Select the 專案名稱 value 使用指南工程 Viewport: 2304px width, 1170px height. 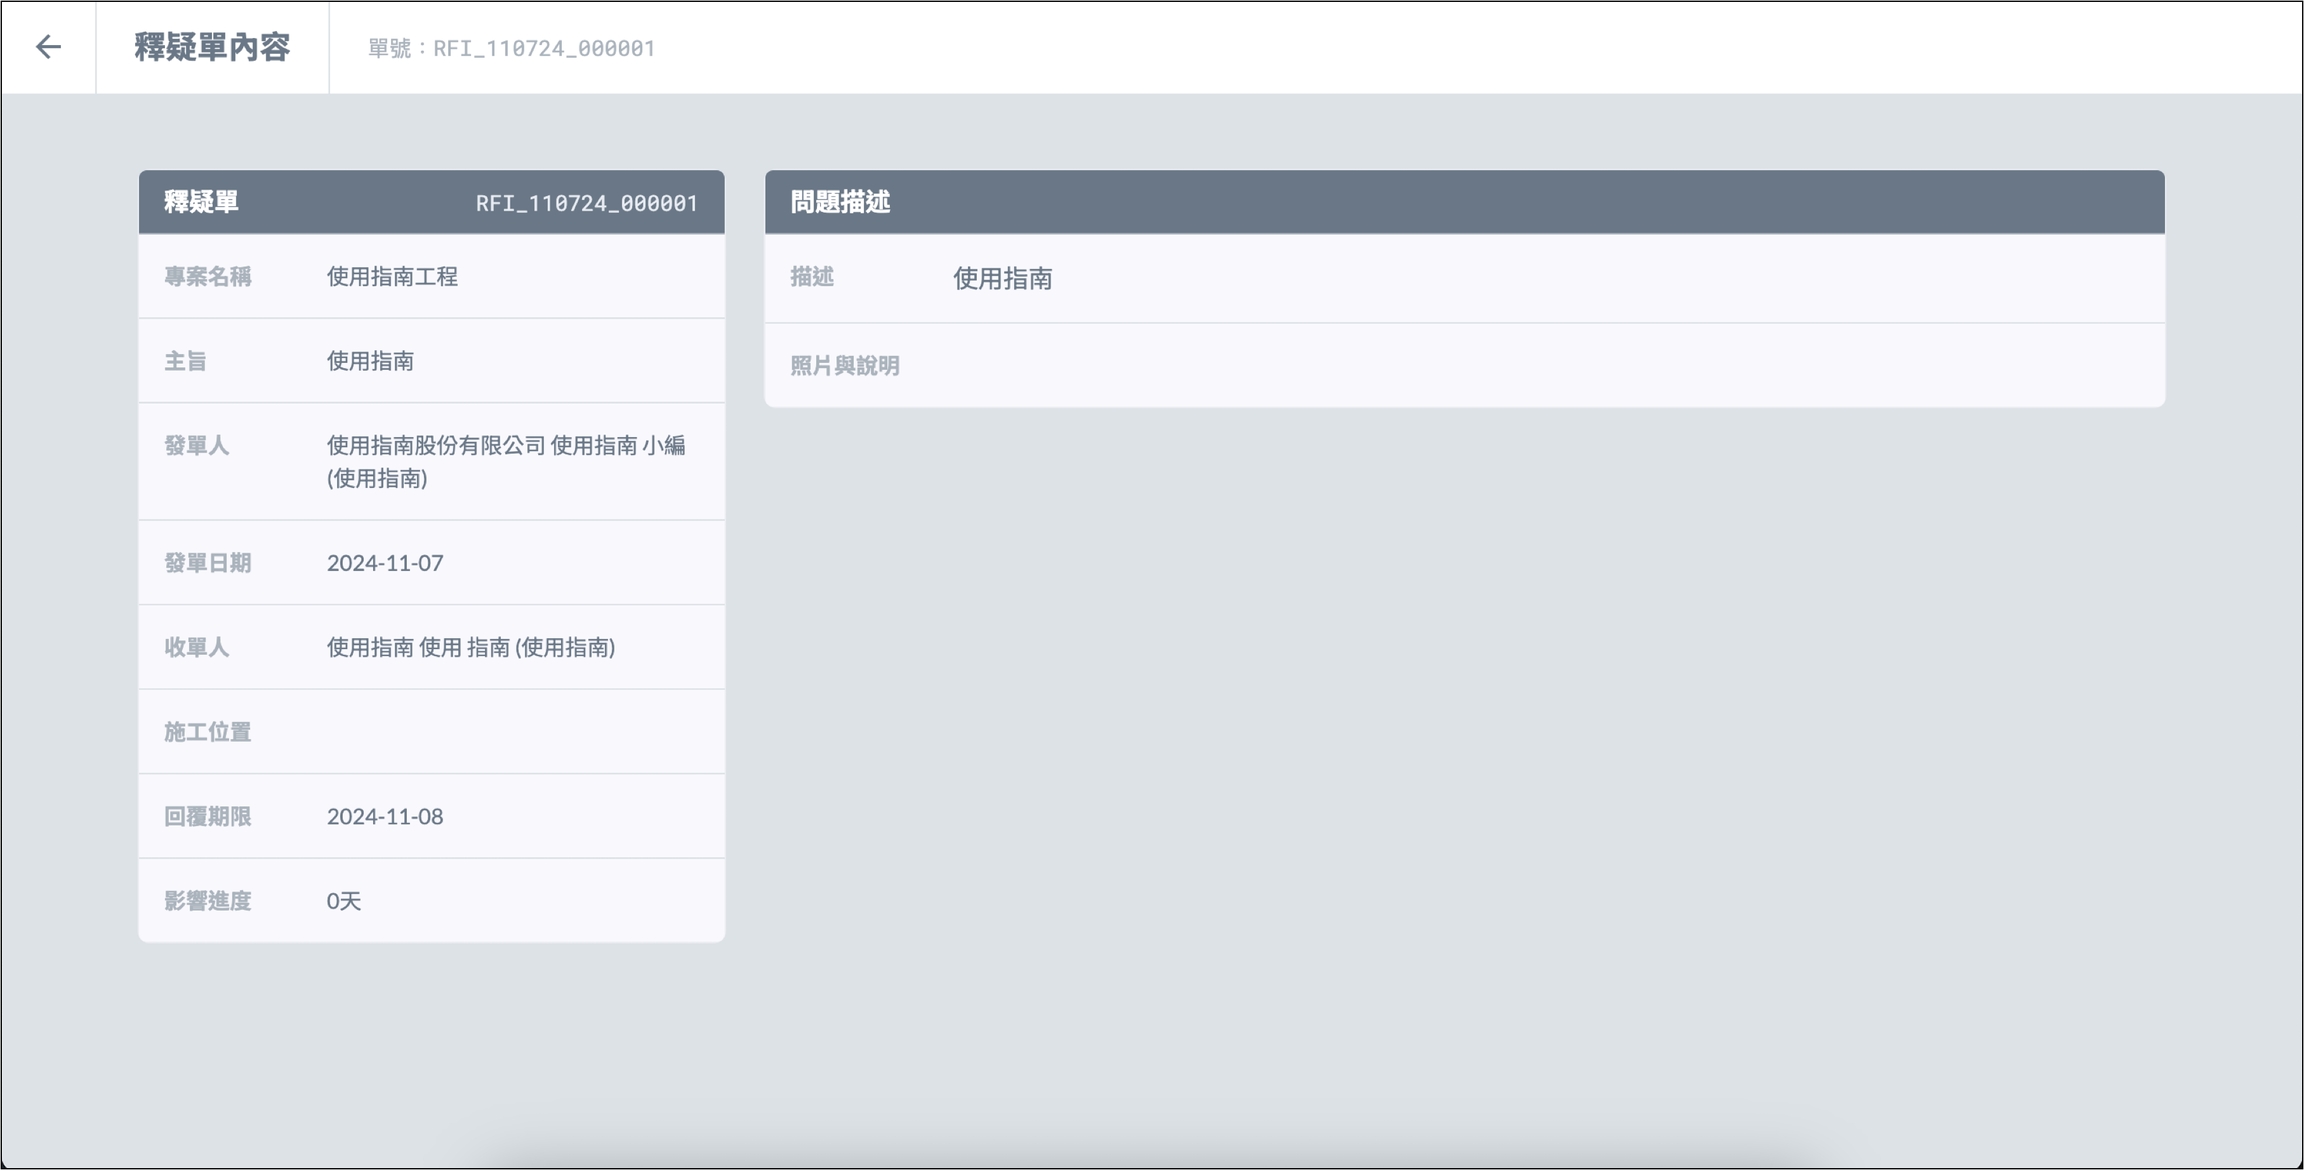coord(392,277)
